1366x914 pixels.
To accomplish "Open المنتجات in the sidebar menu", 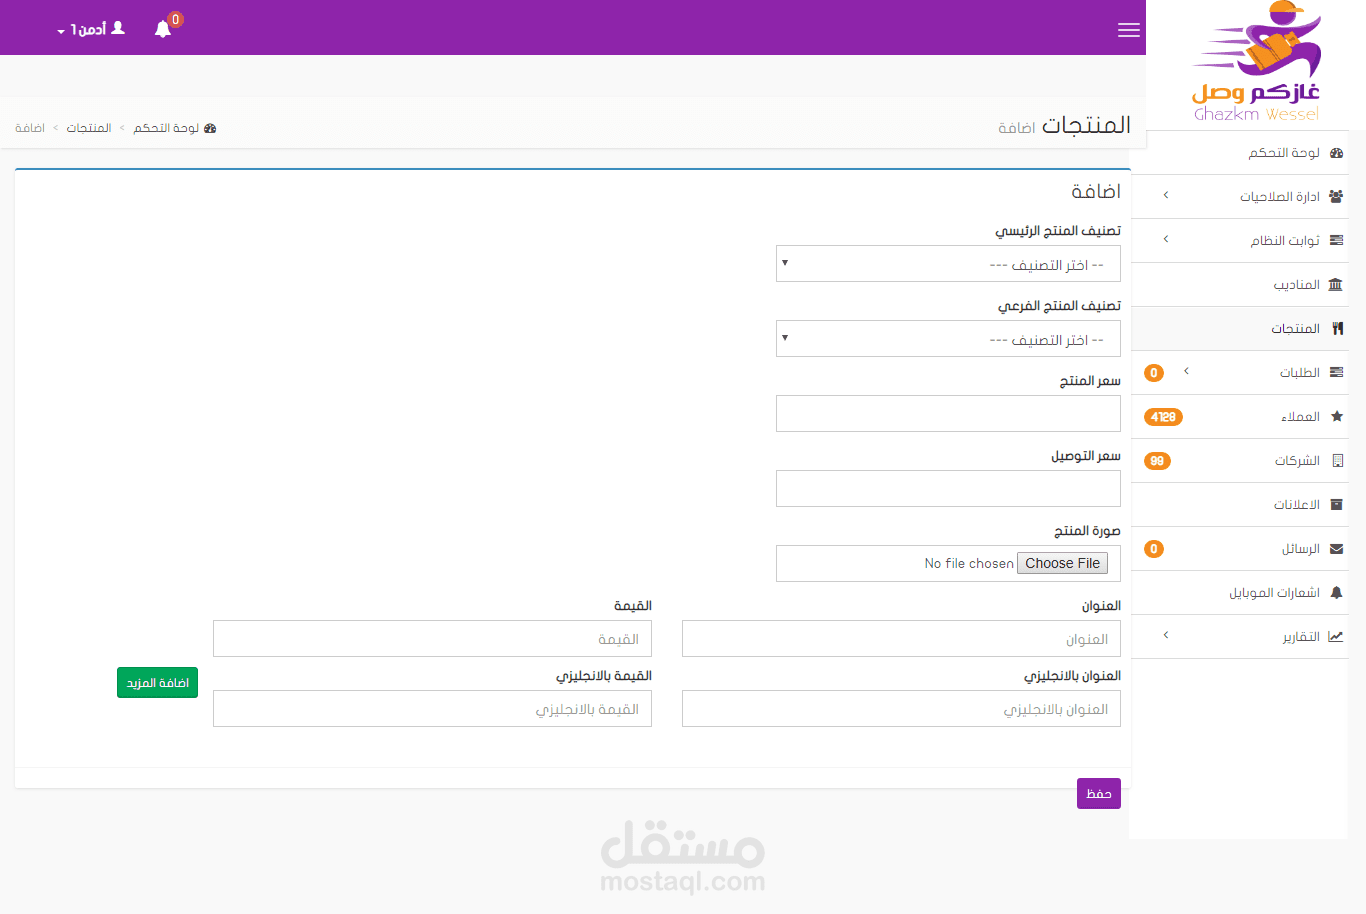I will (1295, 329).
